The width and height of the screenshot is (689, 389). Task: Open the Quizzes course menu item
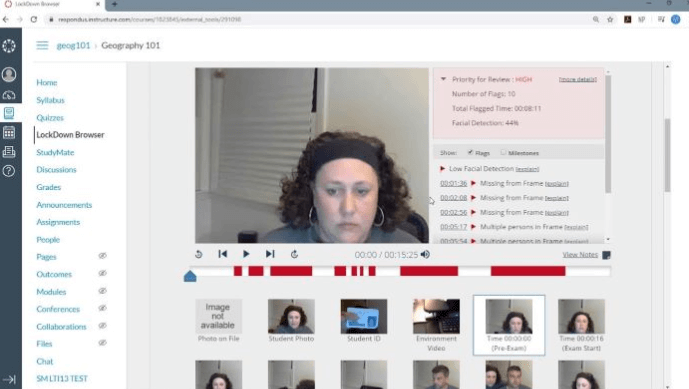click(50, 118)
